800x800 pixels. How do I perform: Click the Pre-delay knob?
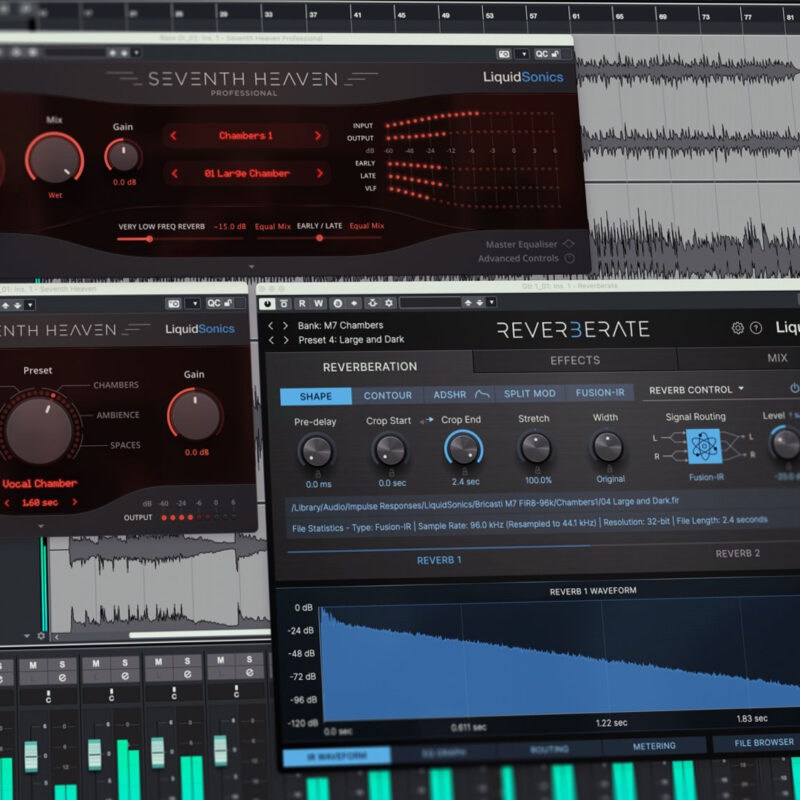coord(317,452)
